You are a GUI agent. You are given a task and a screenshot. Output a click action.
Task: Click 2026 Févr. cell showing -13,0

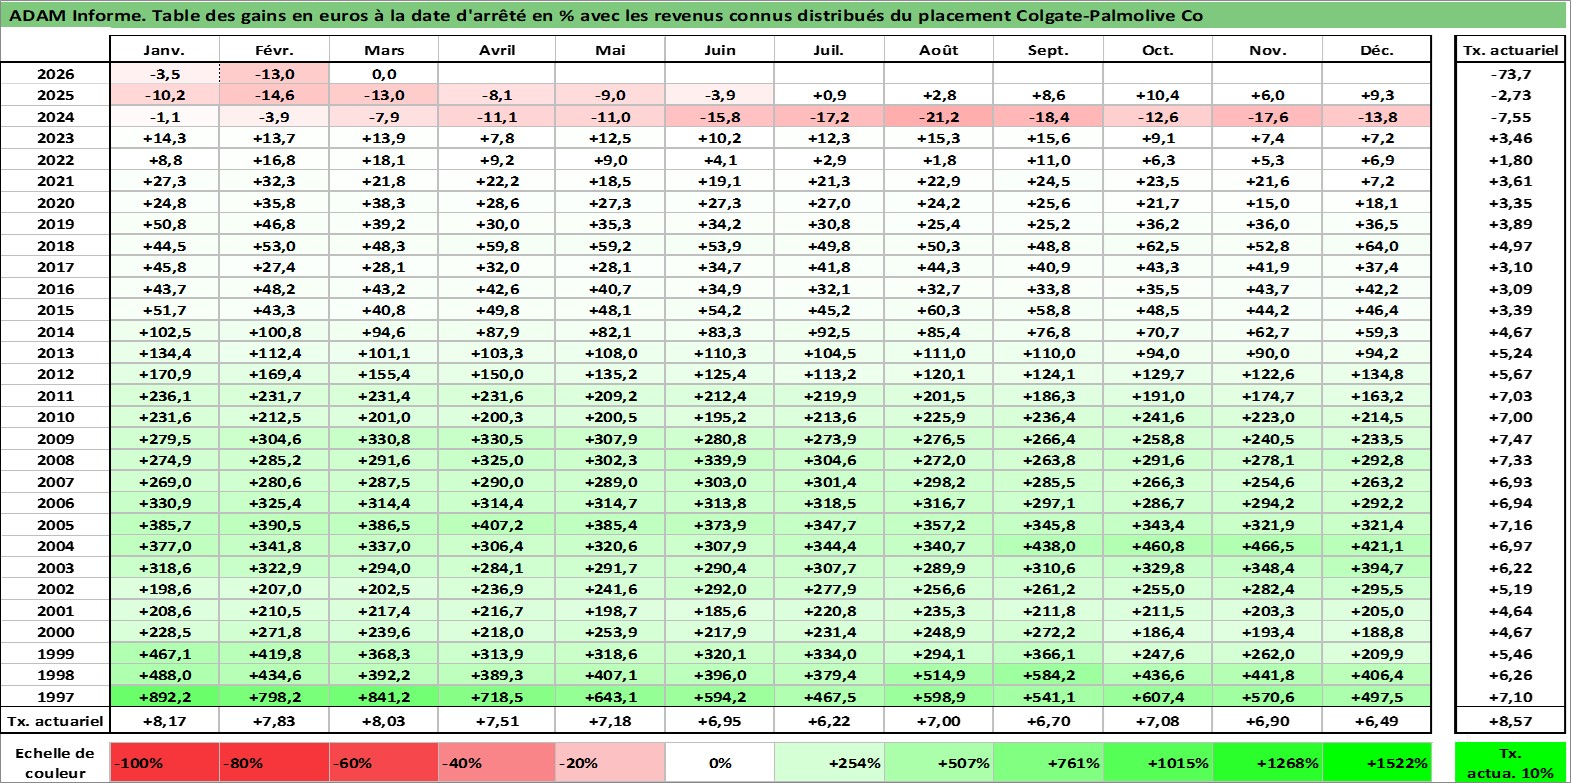click(x=274, y=74)
